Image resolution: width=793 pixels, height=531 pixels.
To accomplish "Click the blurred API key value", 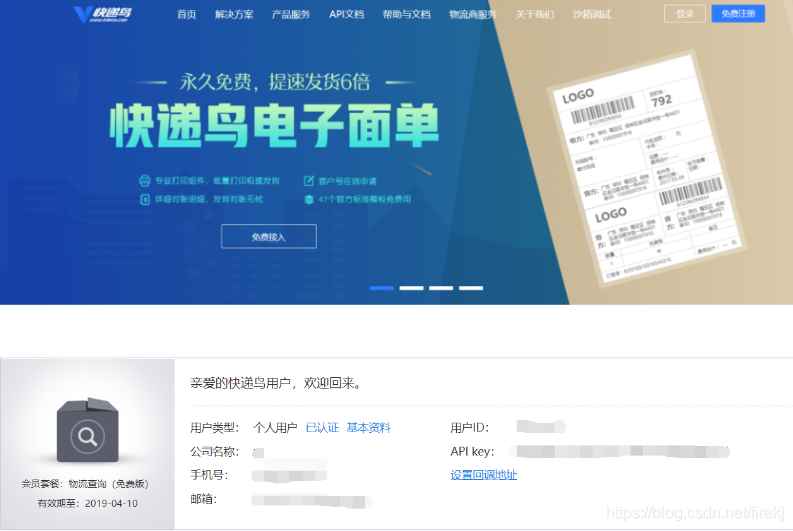I will [619, 451].
